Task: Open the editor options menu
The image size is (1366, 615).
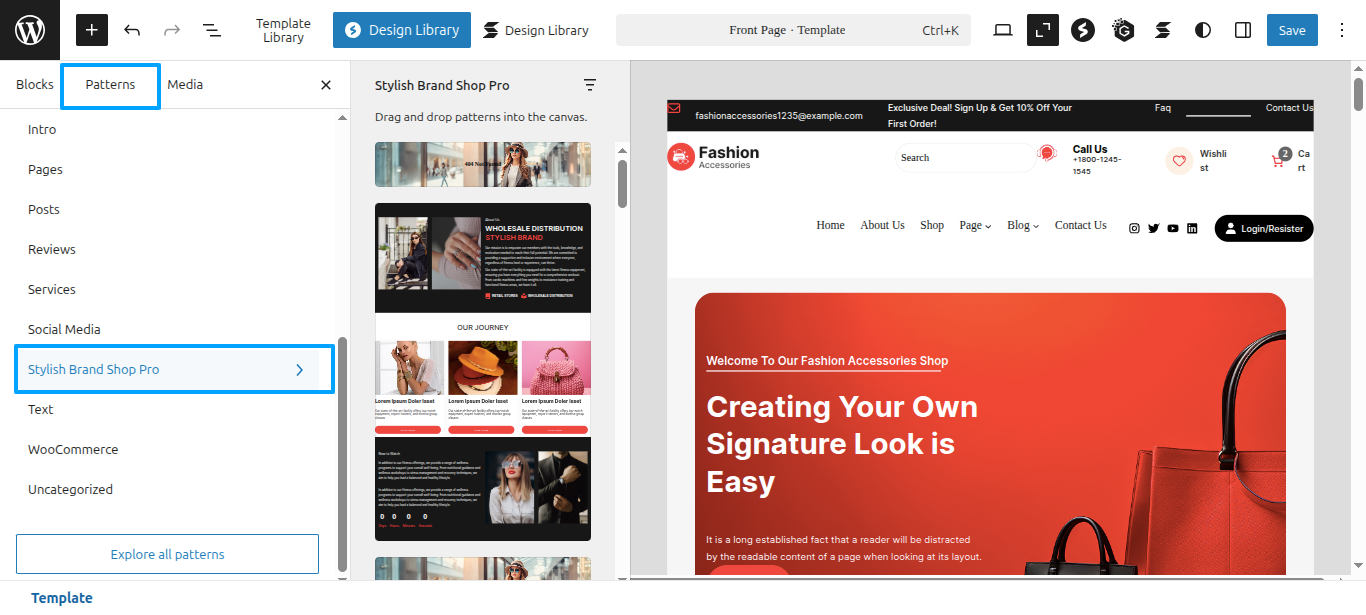Action: 1342,30
